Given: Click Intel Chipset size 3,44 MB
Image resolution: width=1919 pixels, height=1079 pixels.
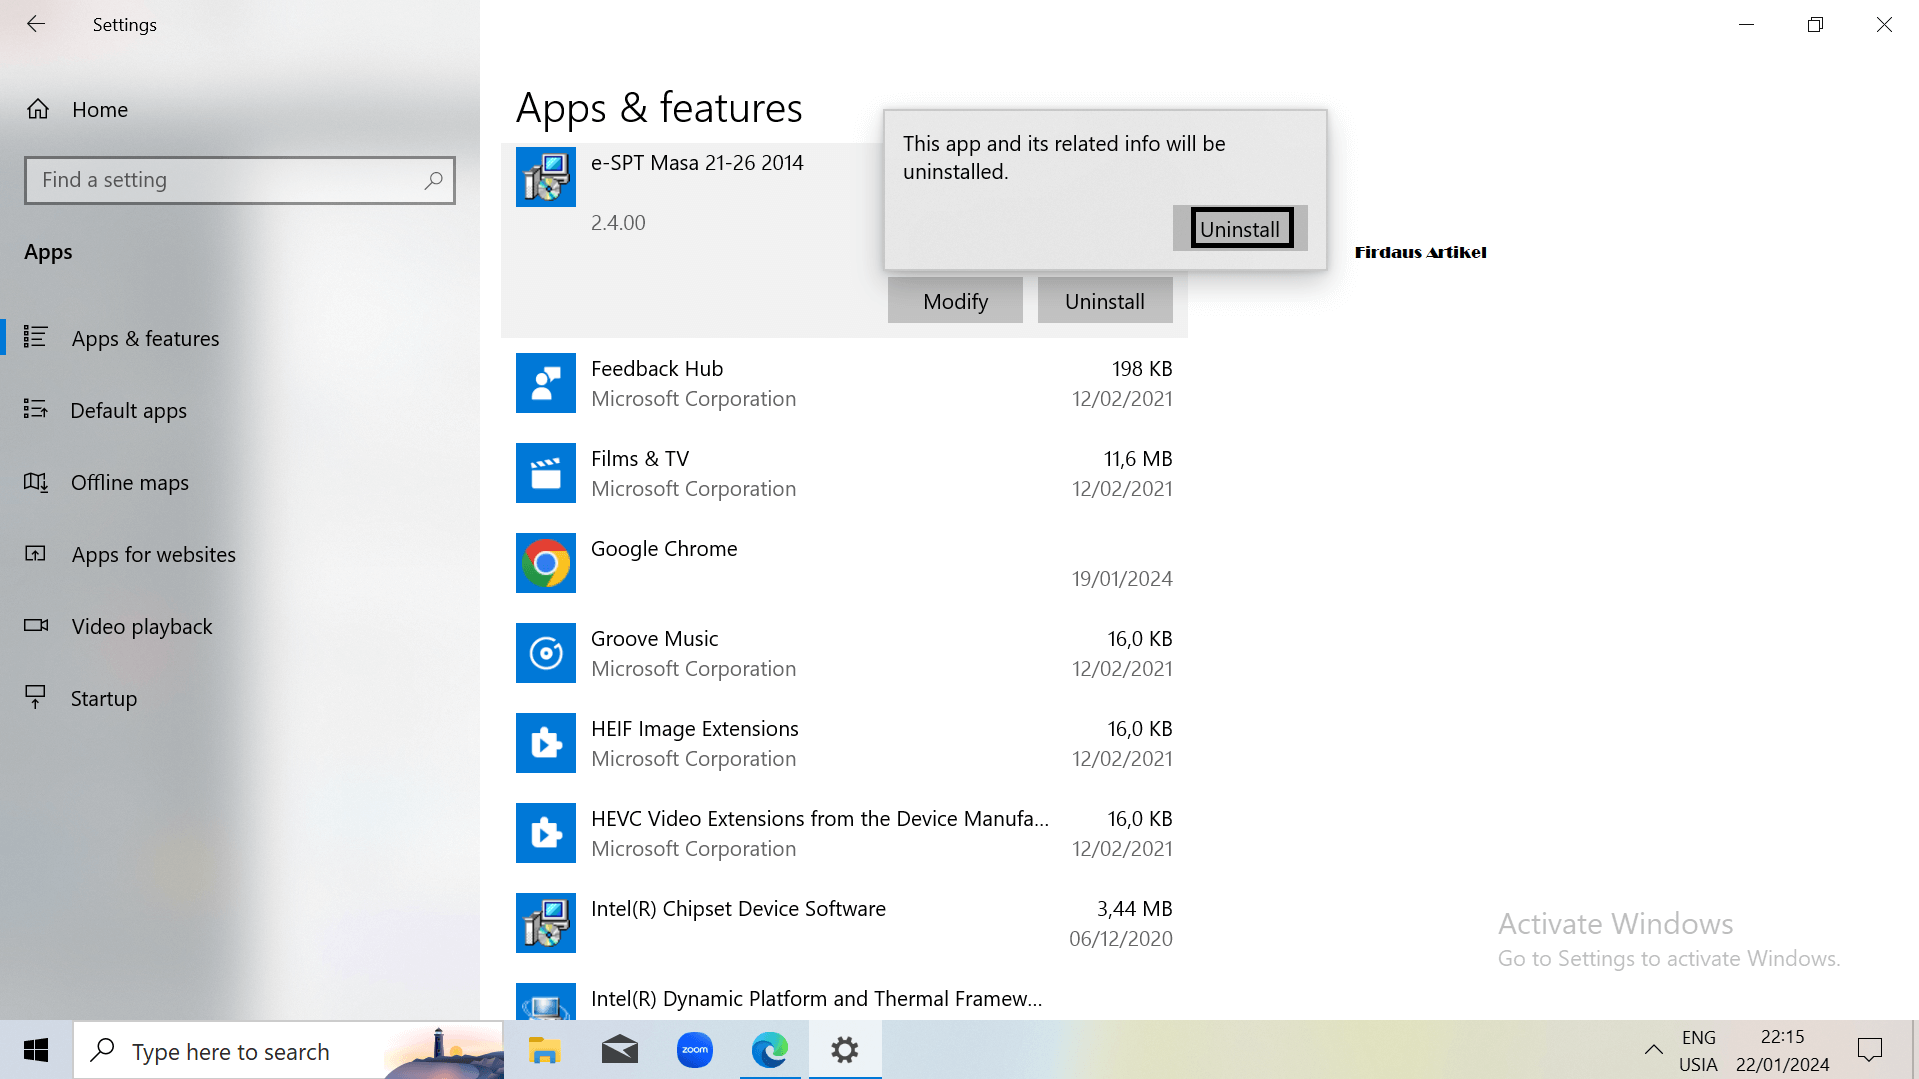Looking at the screenshot, I should pos(1135,908).
